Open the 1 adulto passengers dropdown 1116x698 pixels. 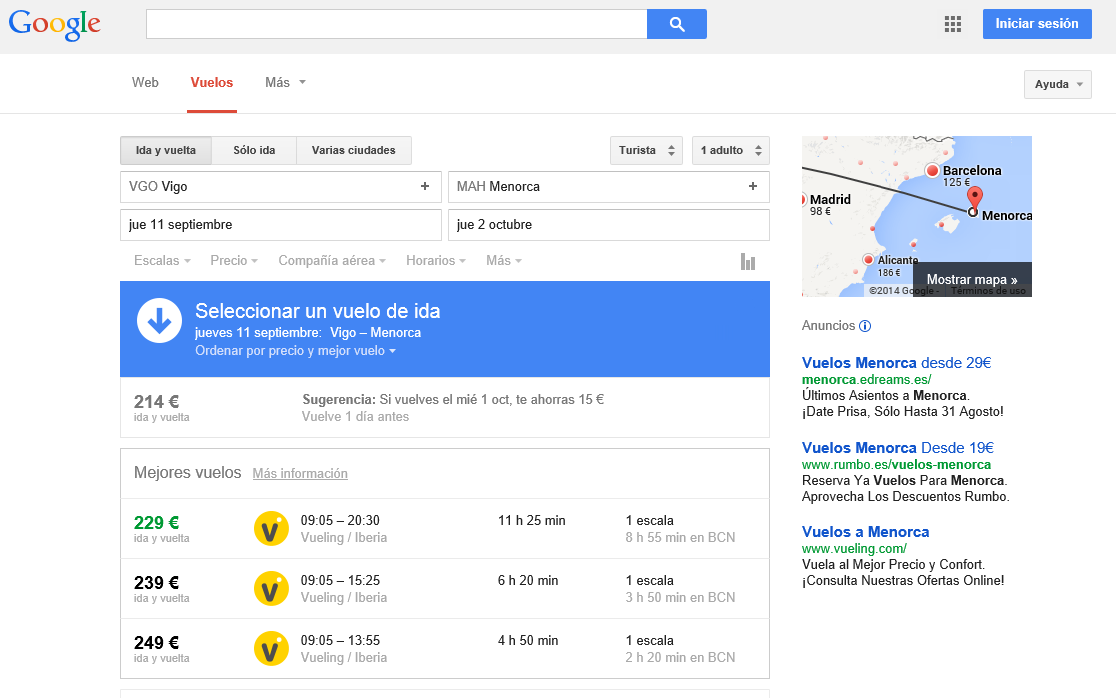click(x=731, y=150)
